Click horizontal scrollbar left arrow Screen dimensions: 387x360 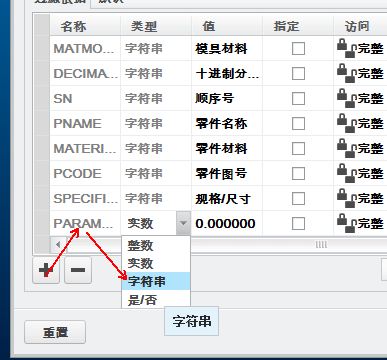(x=58, y=245)
